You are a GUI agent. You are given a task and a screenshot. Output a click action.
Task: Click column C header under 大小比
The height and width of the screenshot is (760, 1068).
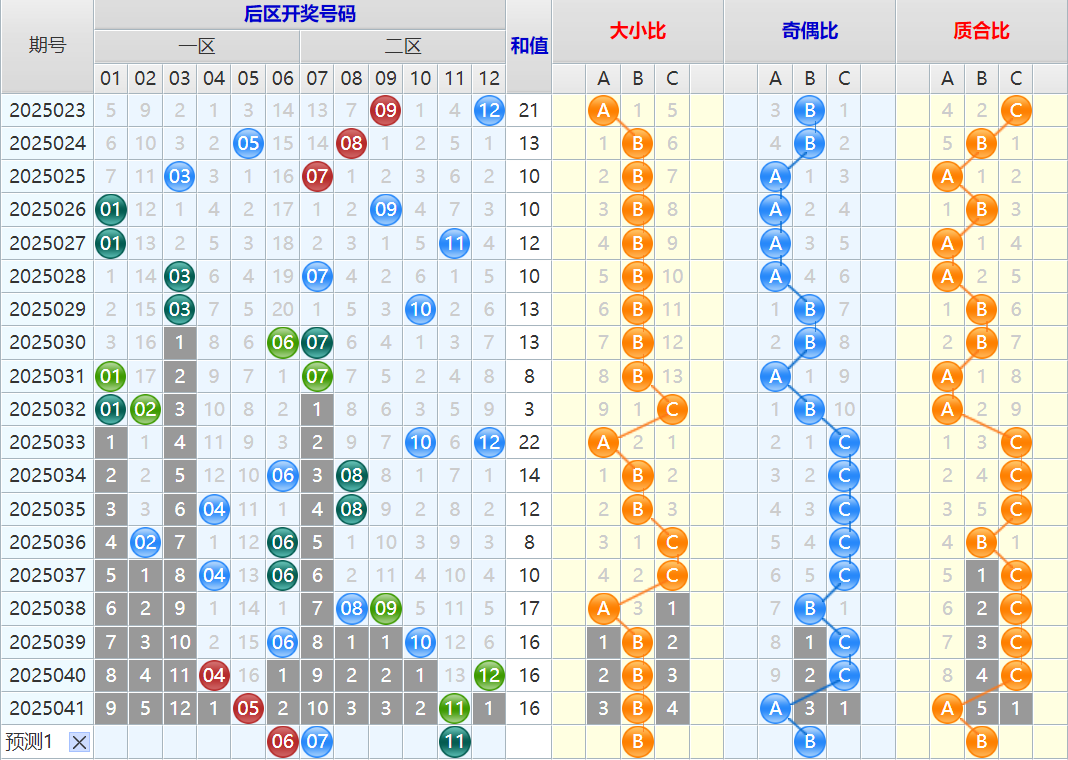point(672,79)
